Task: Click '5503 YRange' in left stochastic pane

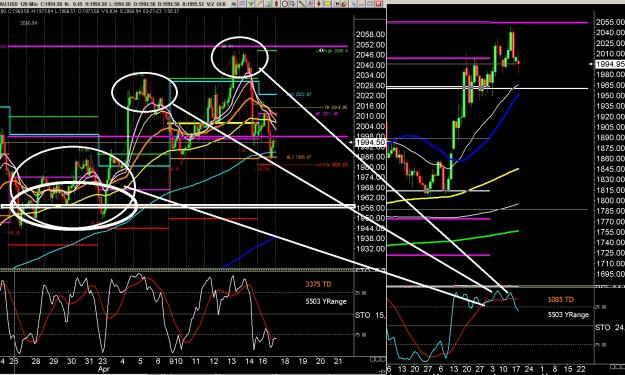Action: click(x=326, y=301)
